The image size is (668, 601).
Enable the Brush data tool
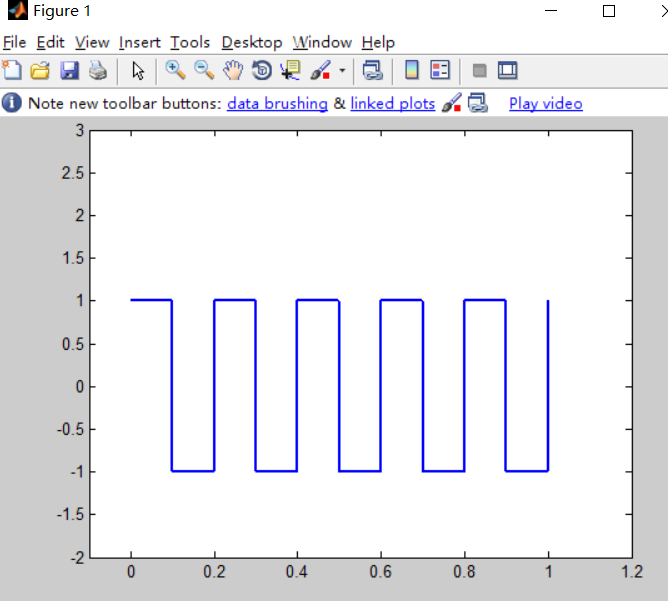[320, 70]
